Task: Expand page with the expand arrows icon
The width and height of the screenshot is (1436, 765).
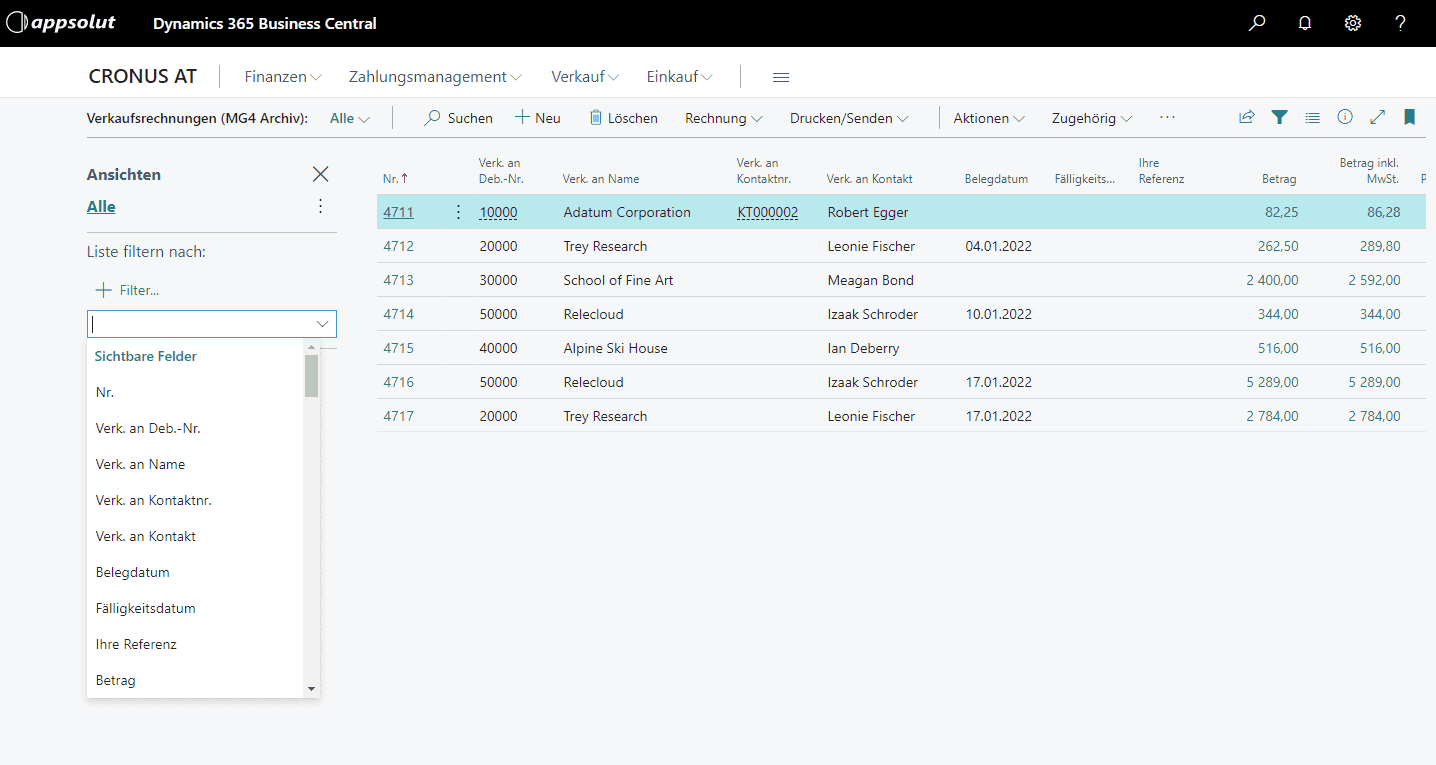Action: click(x=1377, y=117)
